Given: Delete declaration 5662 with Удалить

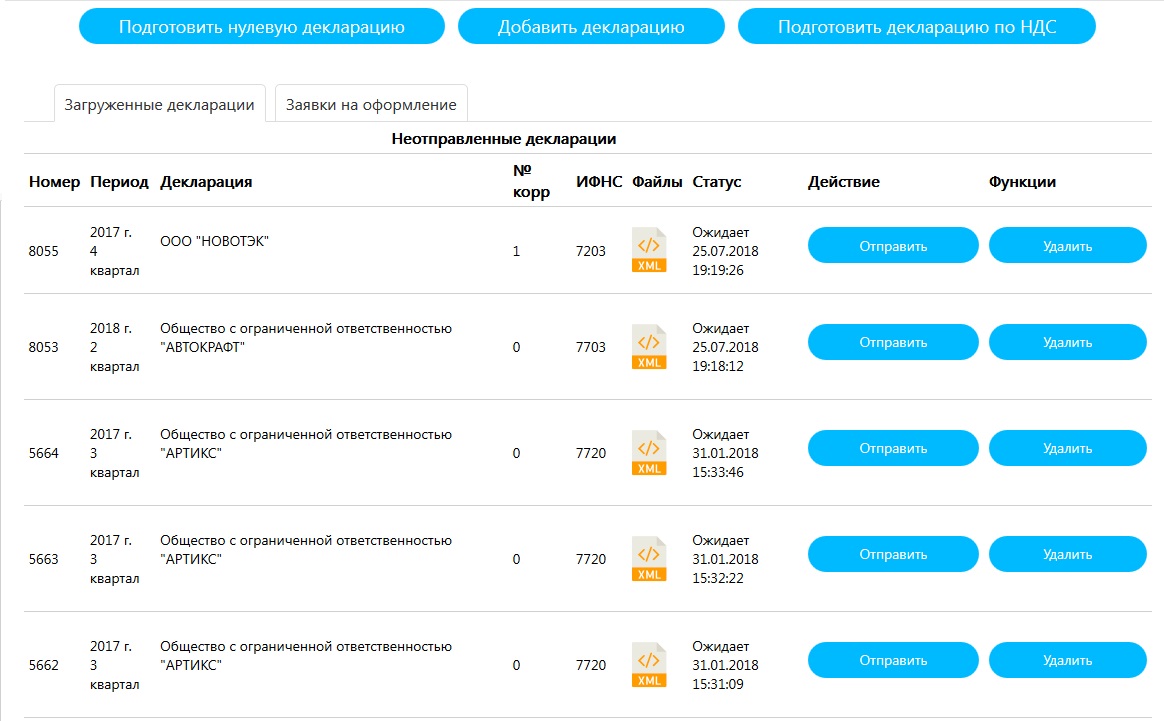Looking at the screenshot, I should (x=1067, y=661).
